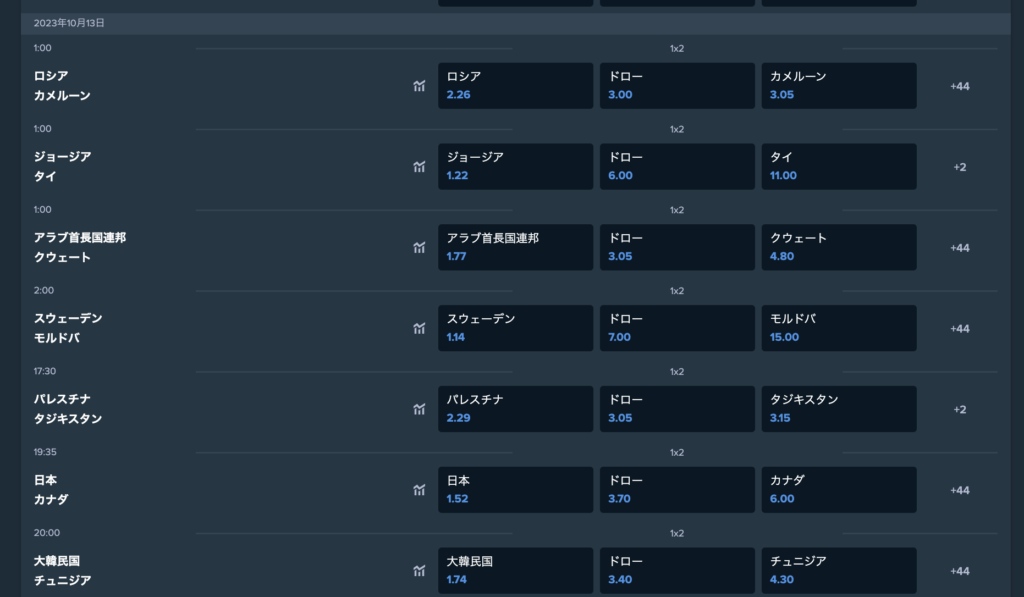Bet on 大韓民国 at 1.74

point(515,570)
